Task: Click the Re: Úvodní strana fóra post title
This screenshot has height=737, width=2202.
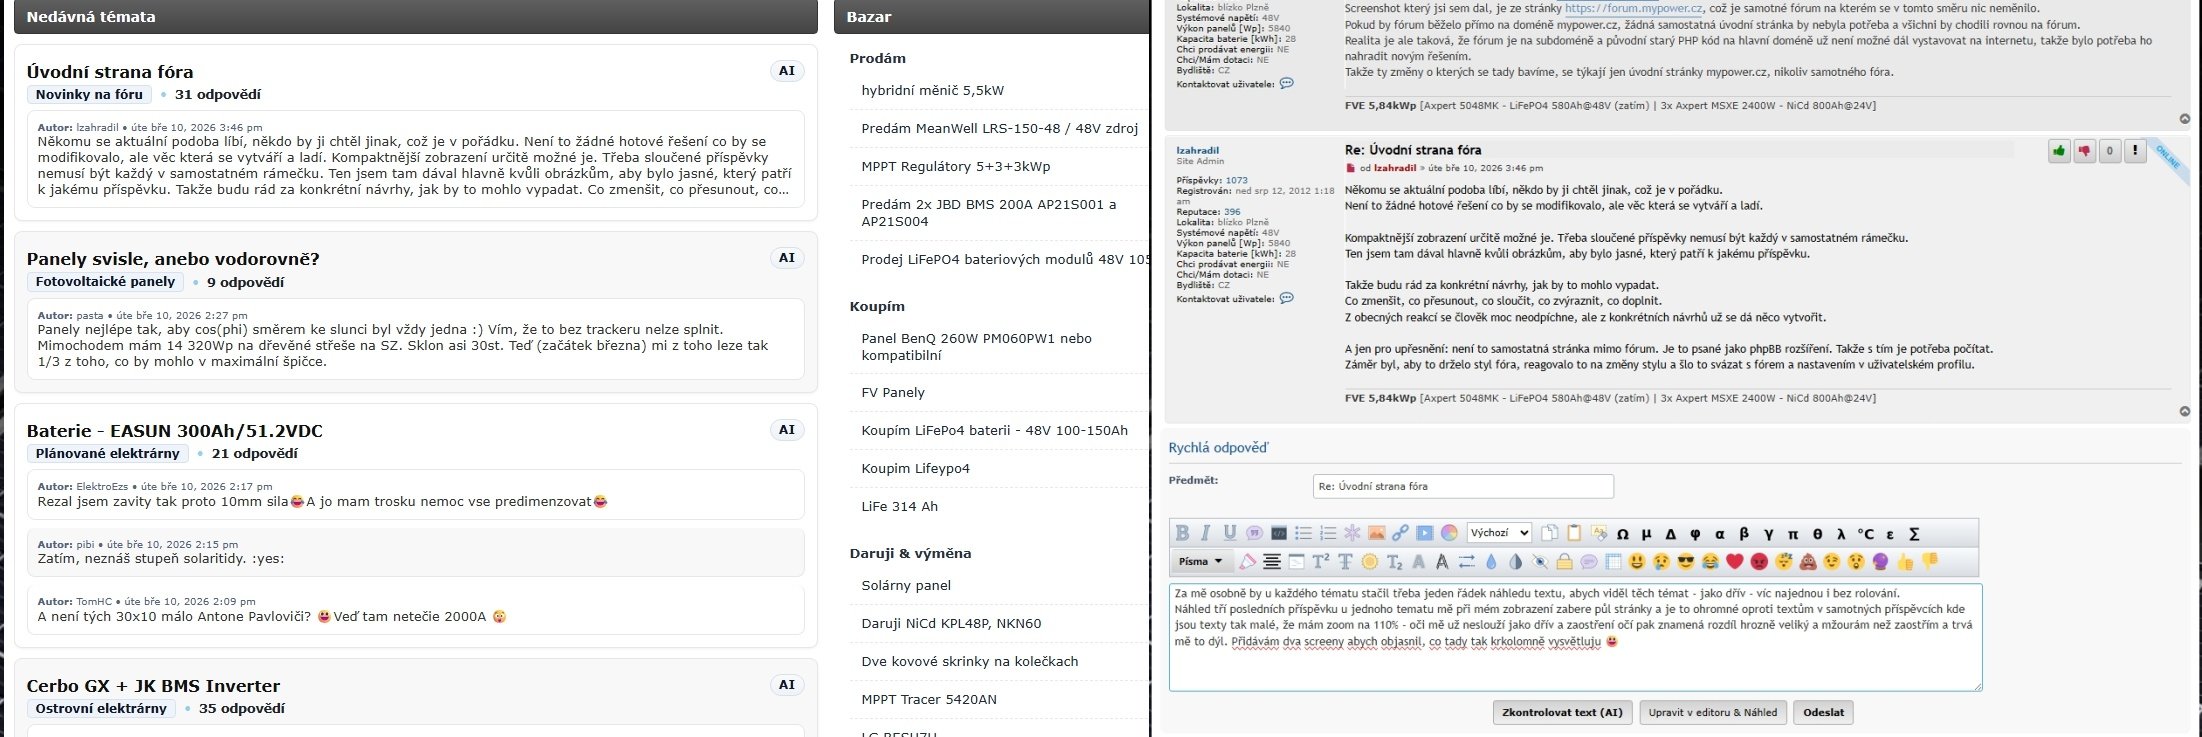Action: 1413,150
